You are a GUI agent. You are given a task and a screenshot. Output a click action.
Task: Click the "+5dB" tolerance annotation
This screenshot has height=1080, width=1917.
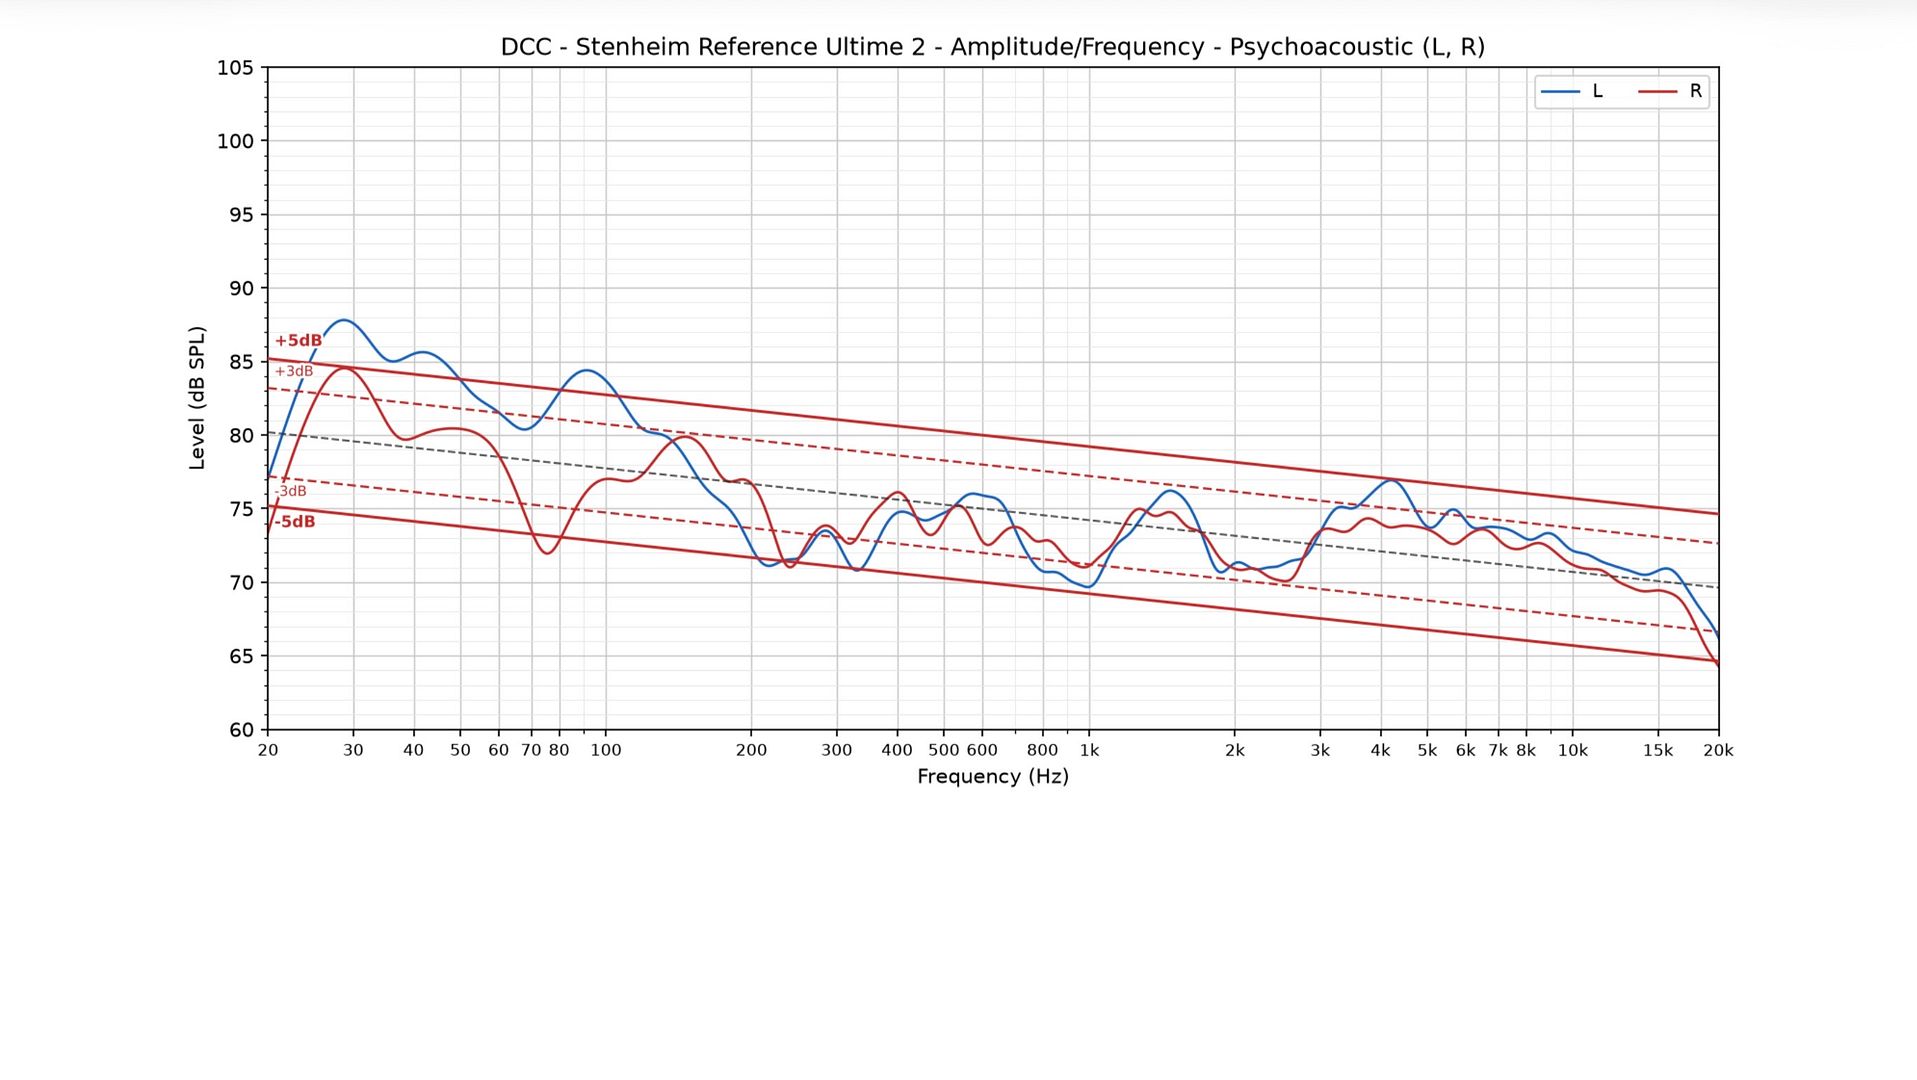point(298,341)
